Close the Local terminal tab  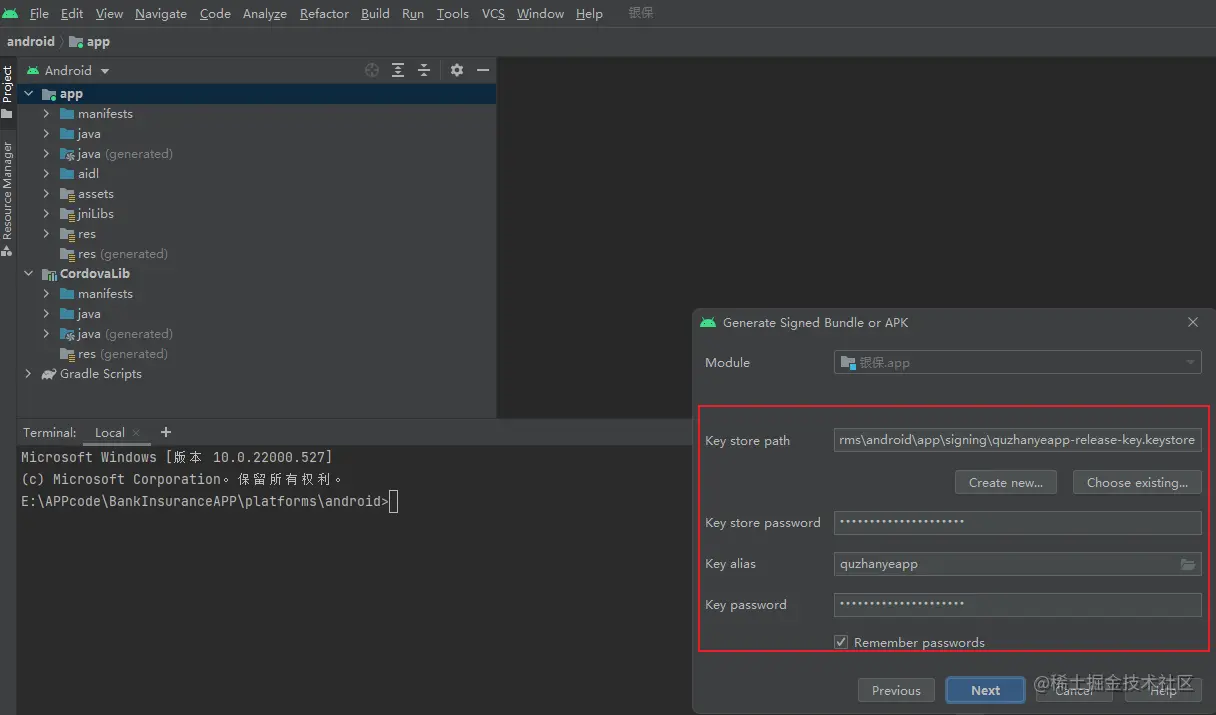tap(136, 433)
